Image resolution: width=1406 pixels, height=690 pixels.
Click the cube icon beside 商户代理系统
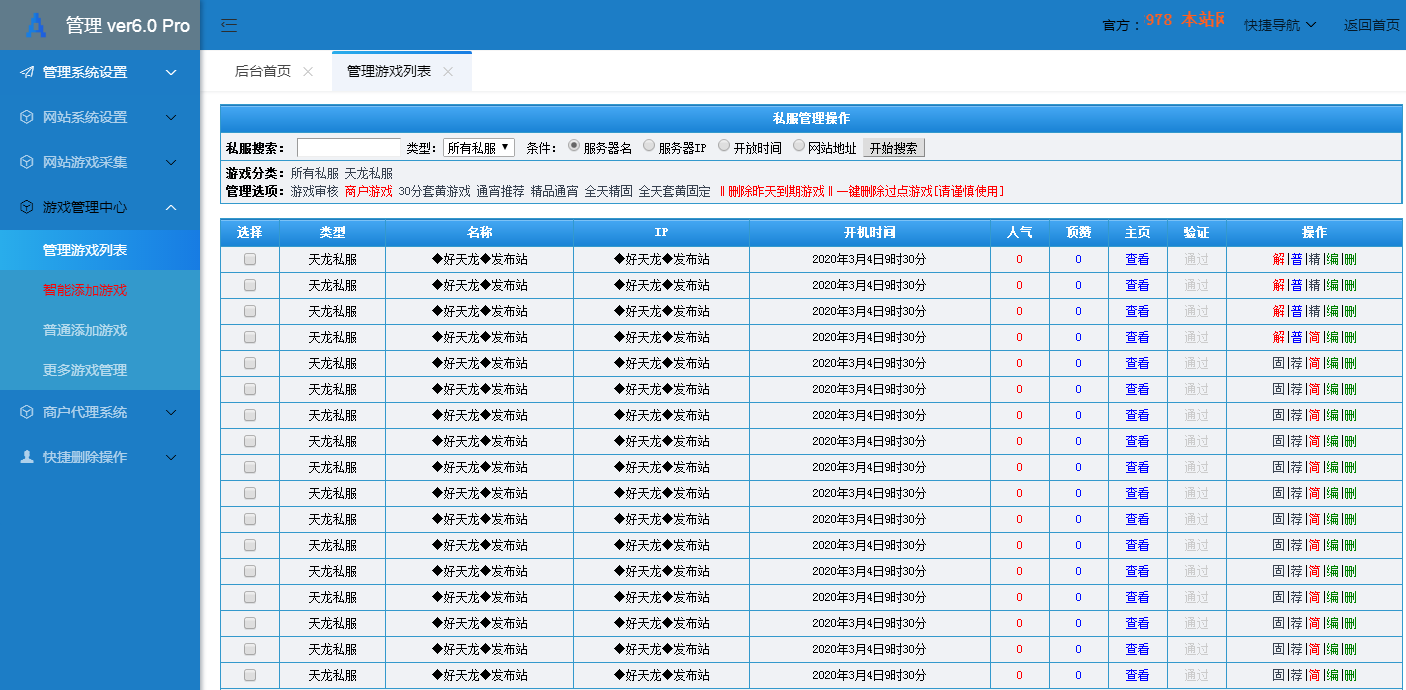pyautogui.click(x=27, y=412)
